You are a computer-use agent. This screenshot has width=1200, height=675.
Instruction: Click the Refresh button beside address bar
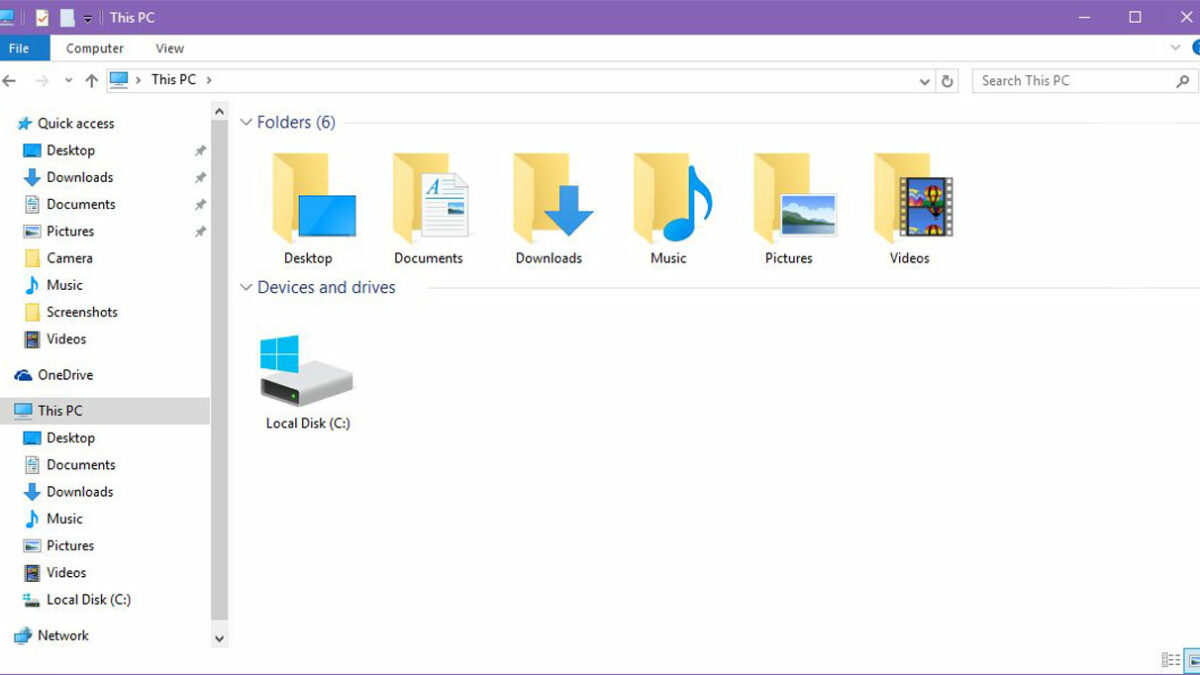click(948, 81)
